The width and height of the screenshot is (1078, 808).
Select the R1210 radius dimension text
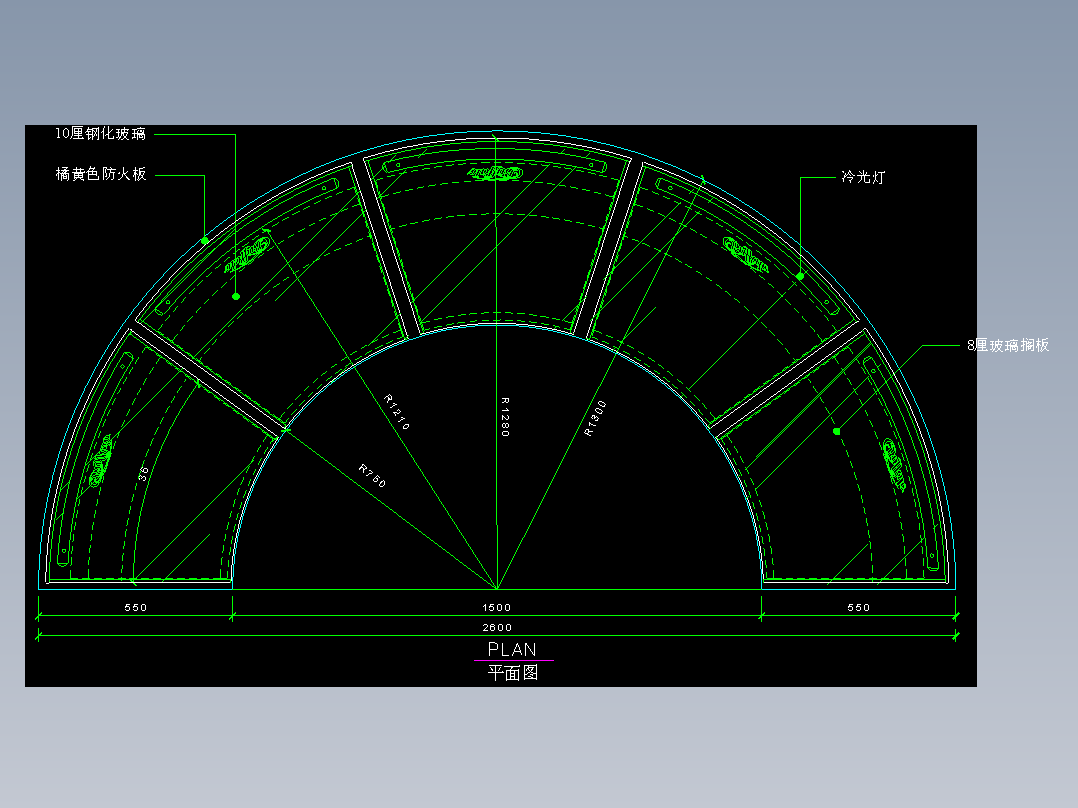tap(397, 412)
